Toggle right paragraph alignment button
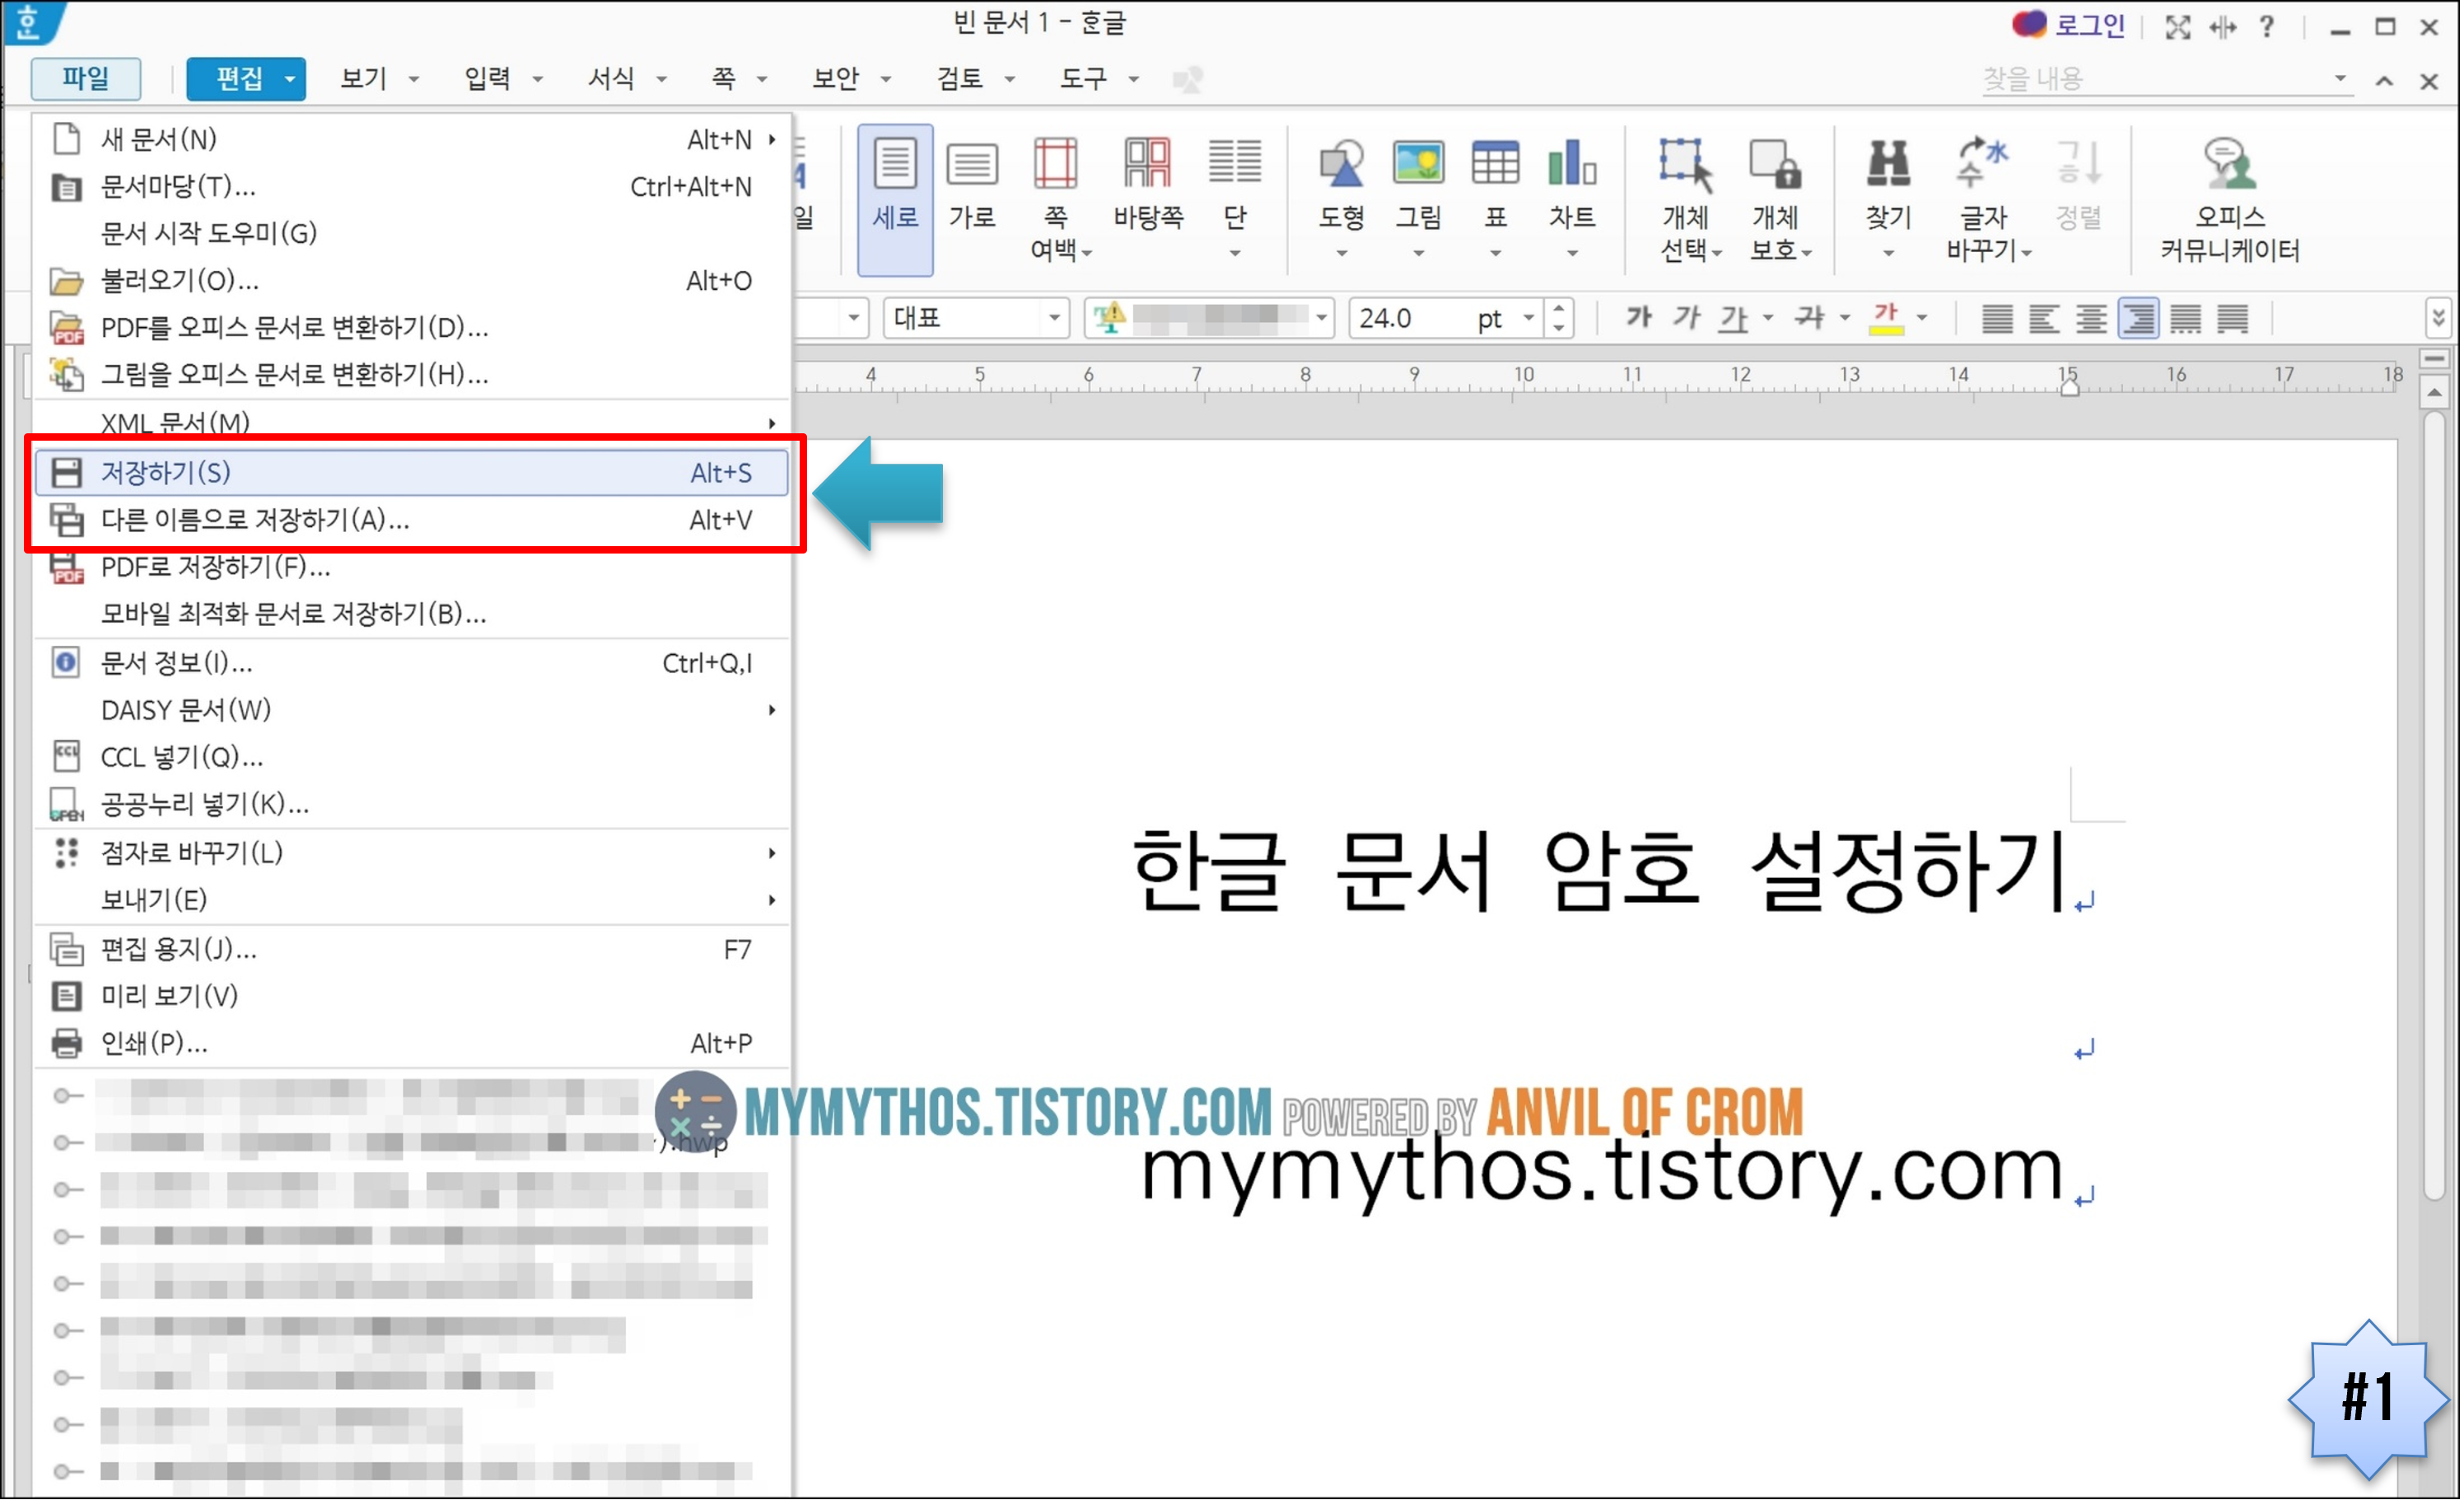Screen dimensions: 2464x1500 coord(2138,318)
